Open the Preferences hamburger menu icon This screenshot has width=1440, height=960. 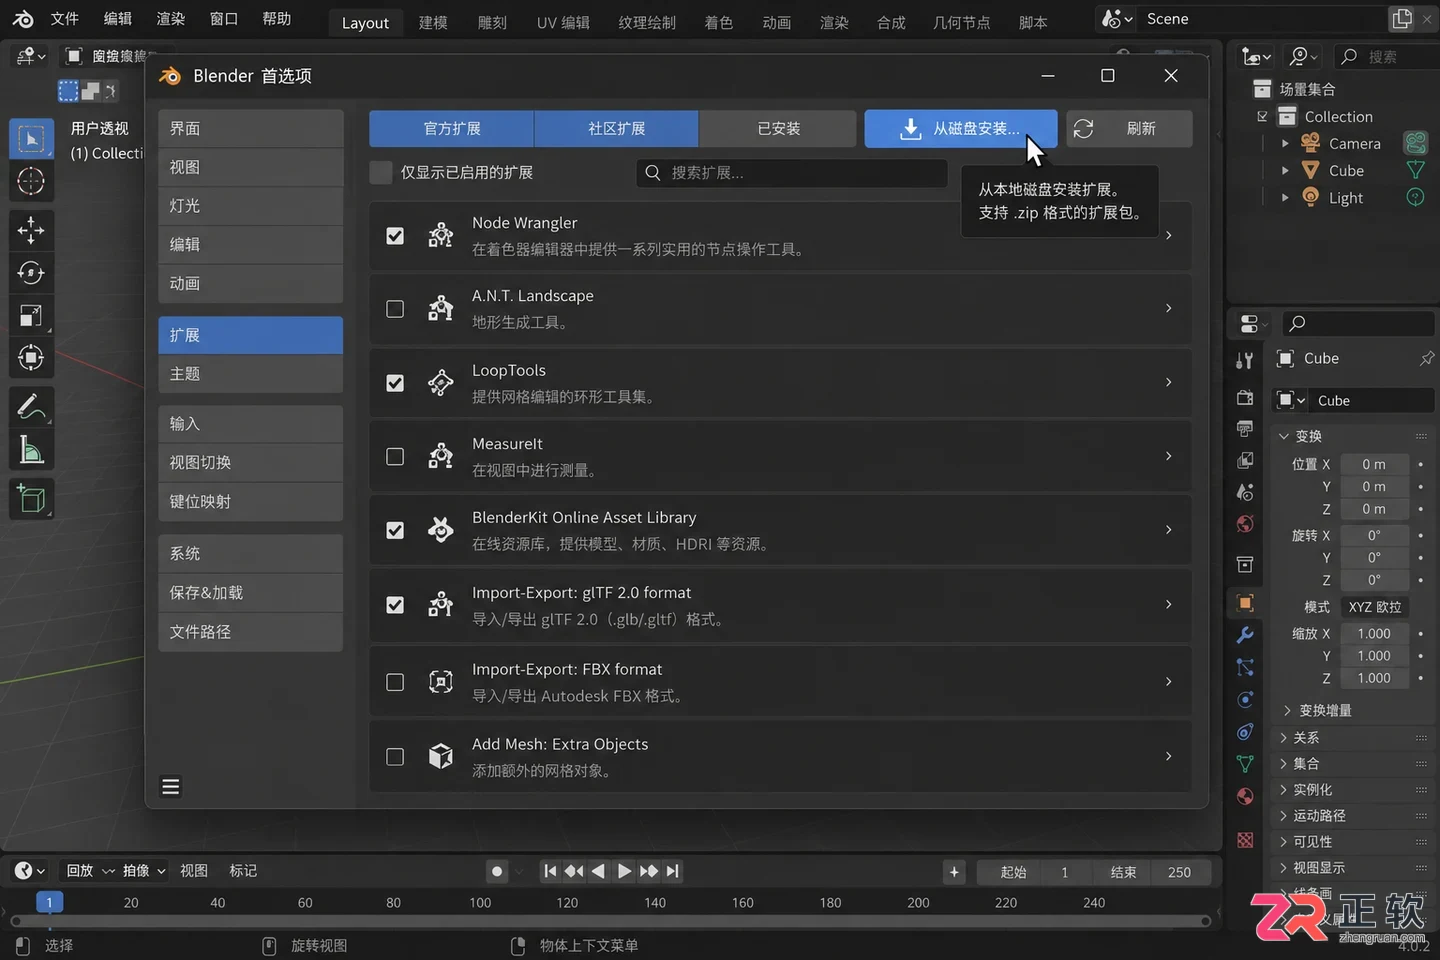[x=171, y=787]
